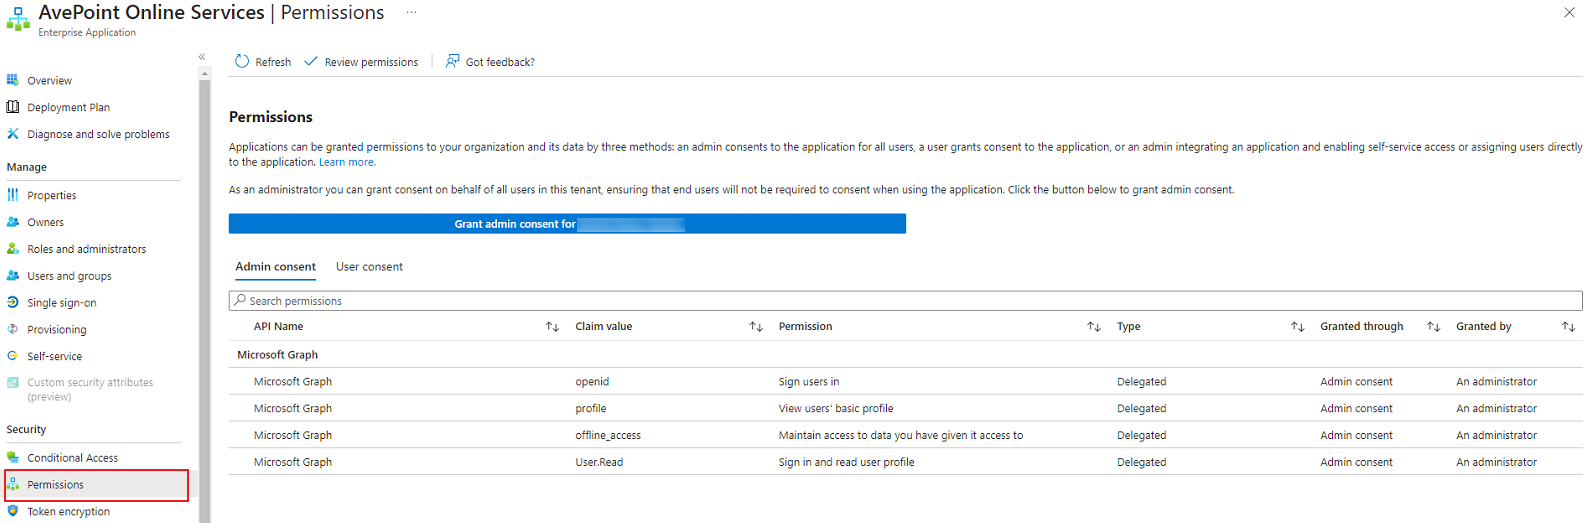Sort by Granted through column arrows
Image resolution: width=1586 pixels, height=523 pixels.
1433,327
